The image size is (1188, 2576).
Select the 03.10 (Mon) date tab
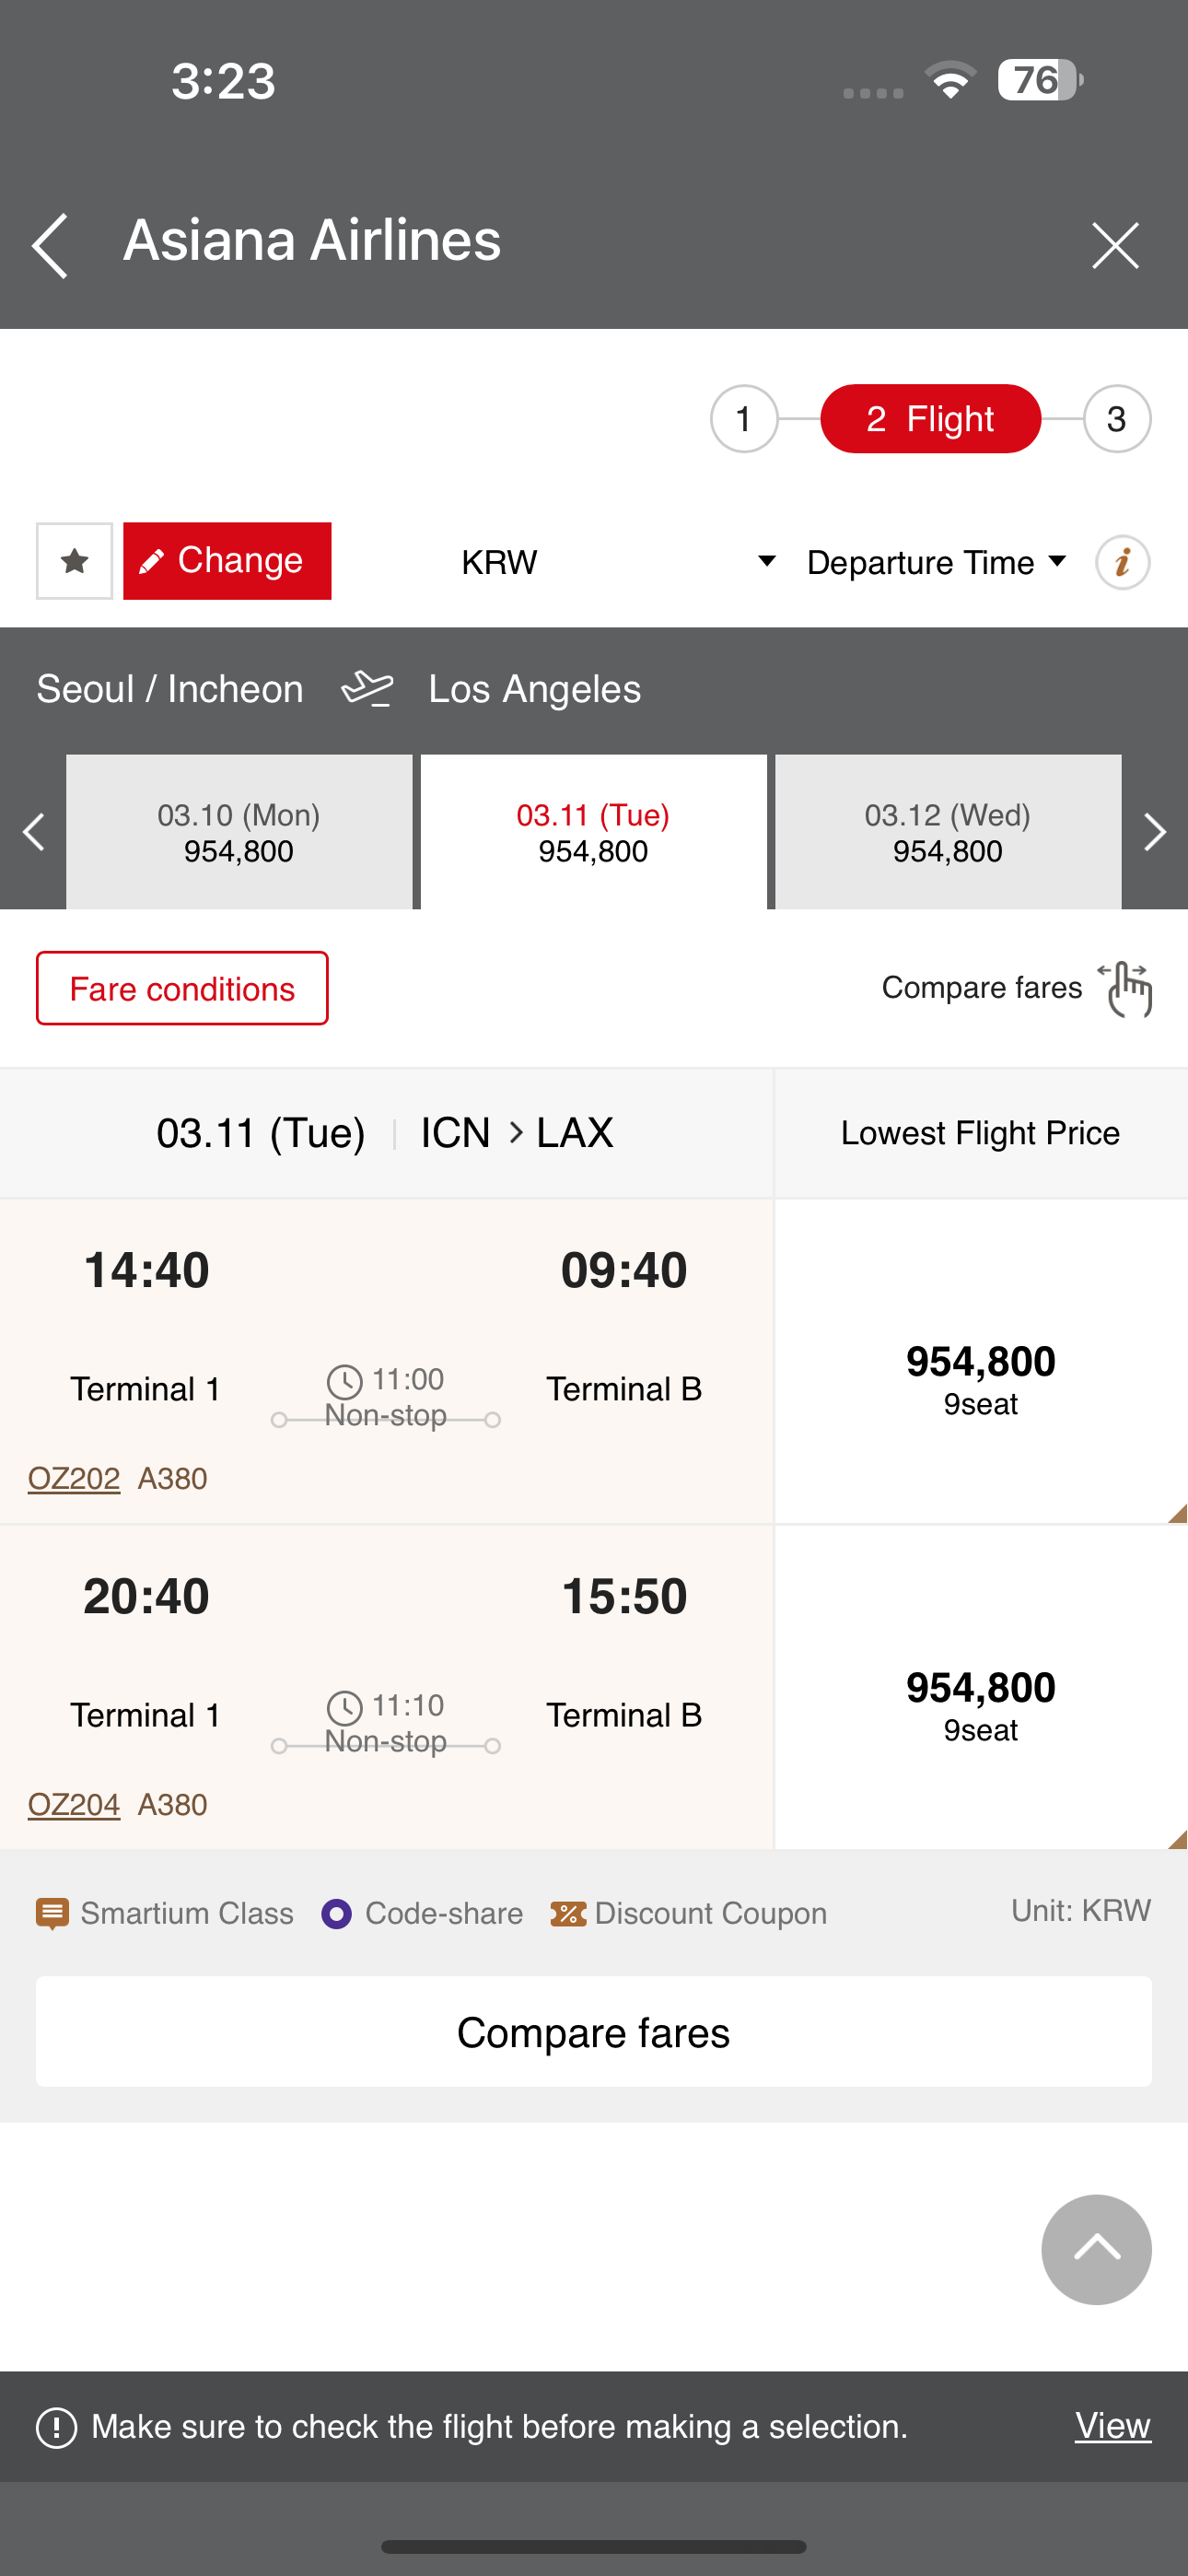[x=239, y=832]
